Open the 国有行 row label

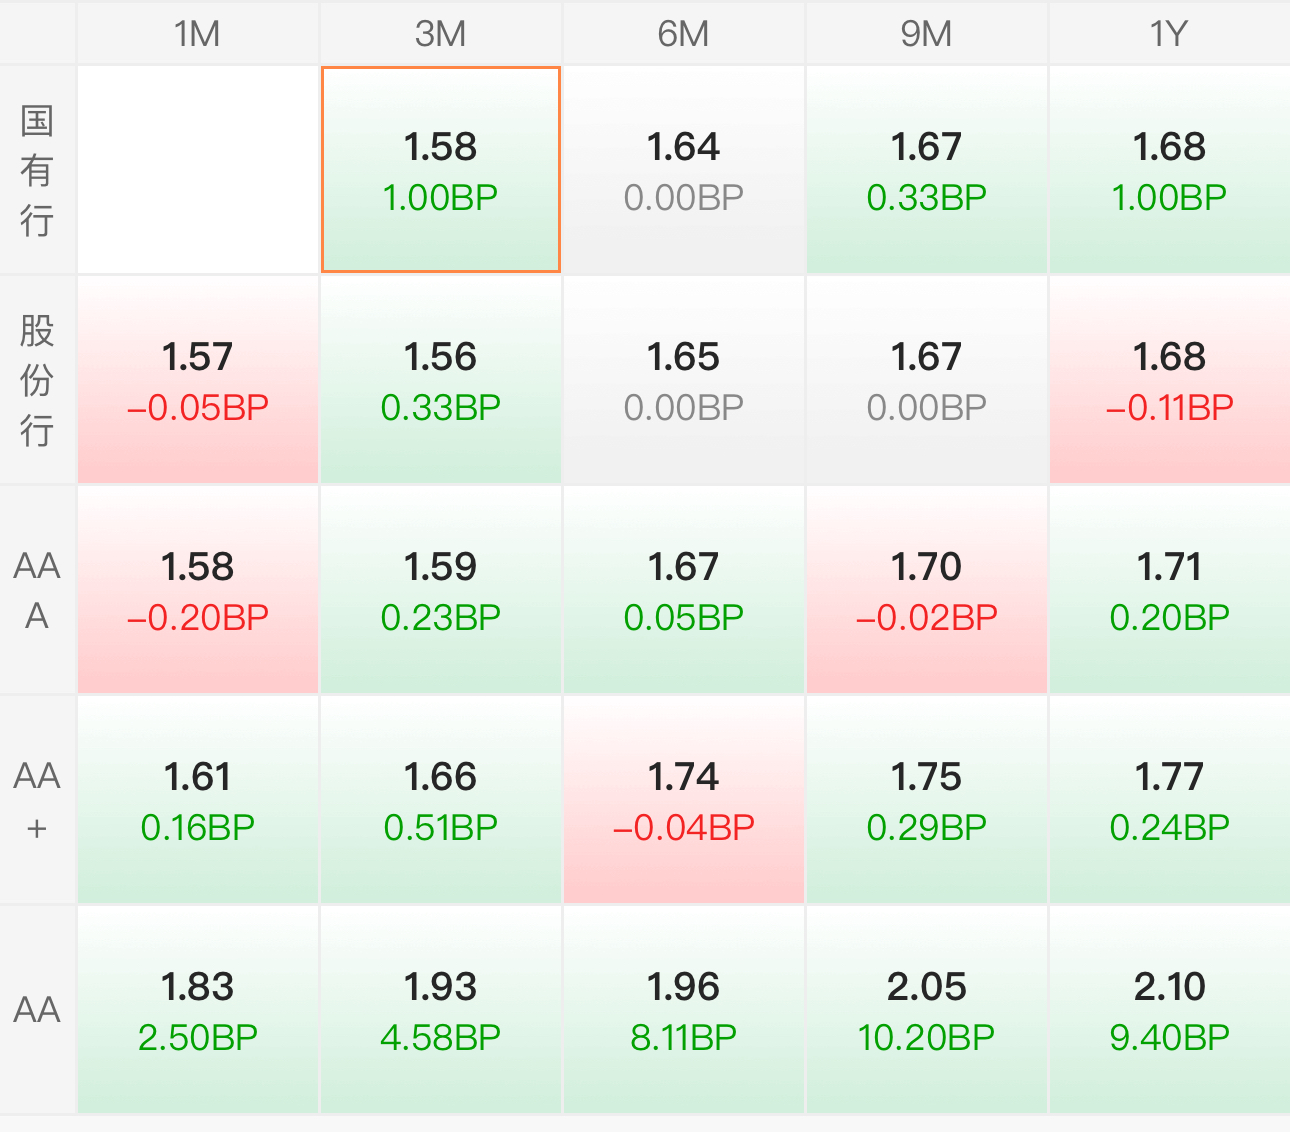click(x=37, y=170)
